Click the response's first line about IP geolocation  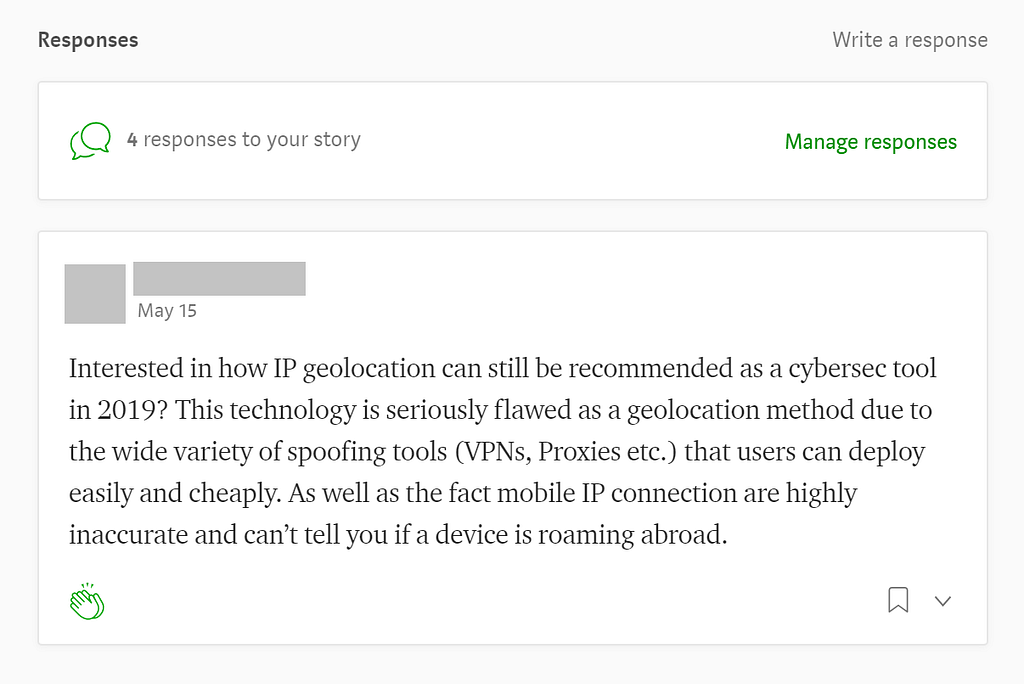pyautogui.click(x=502, y=368)
